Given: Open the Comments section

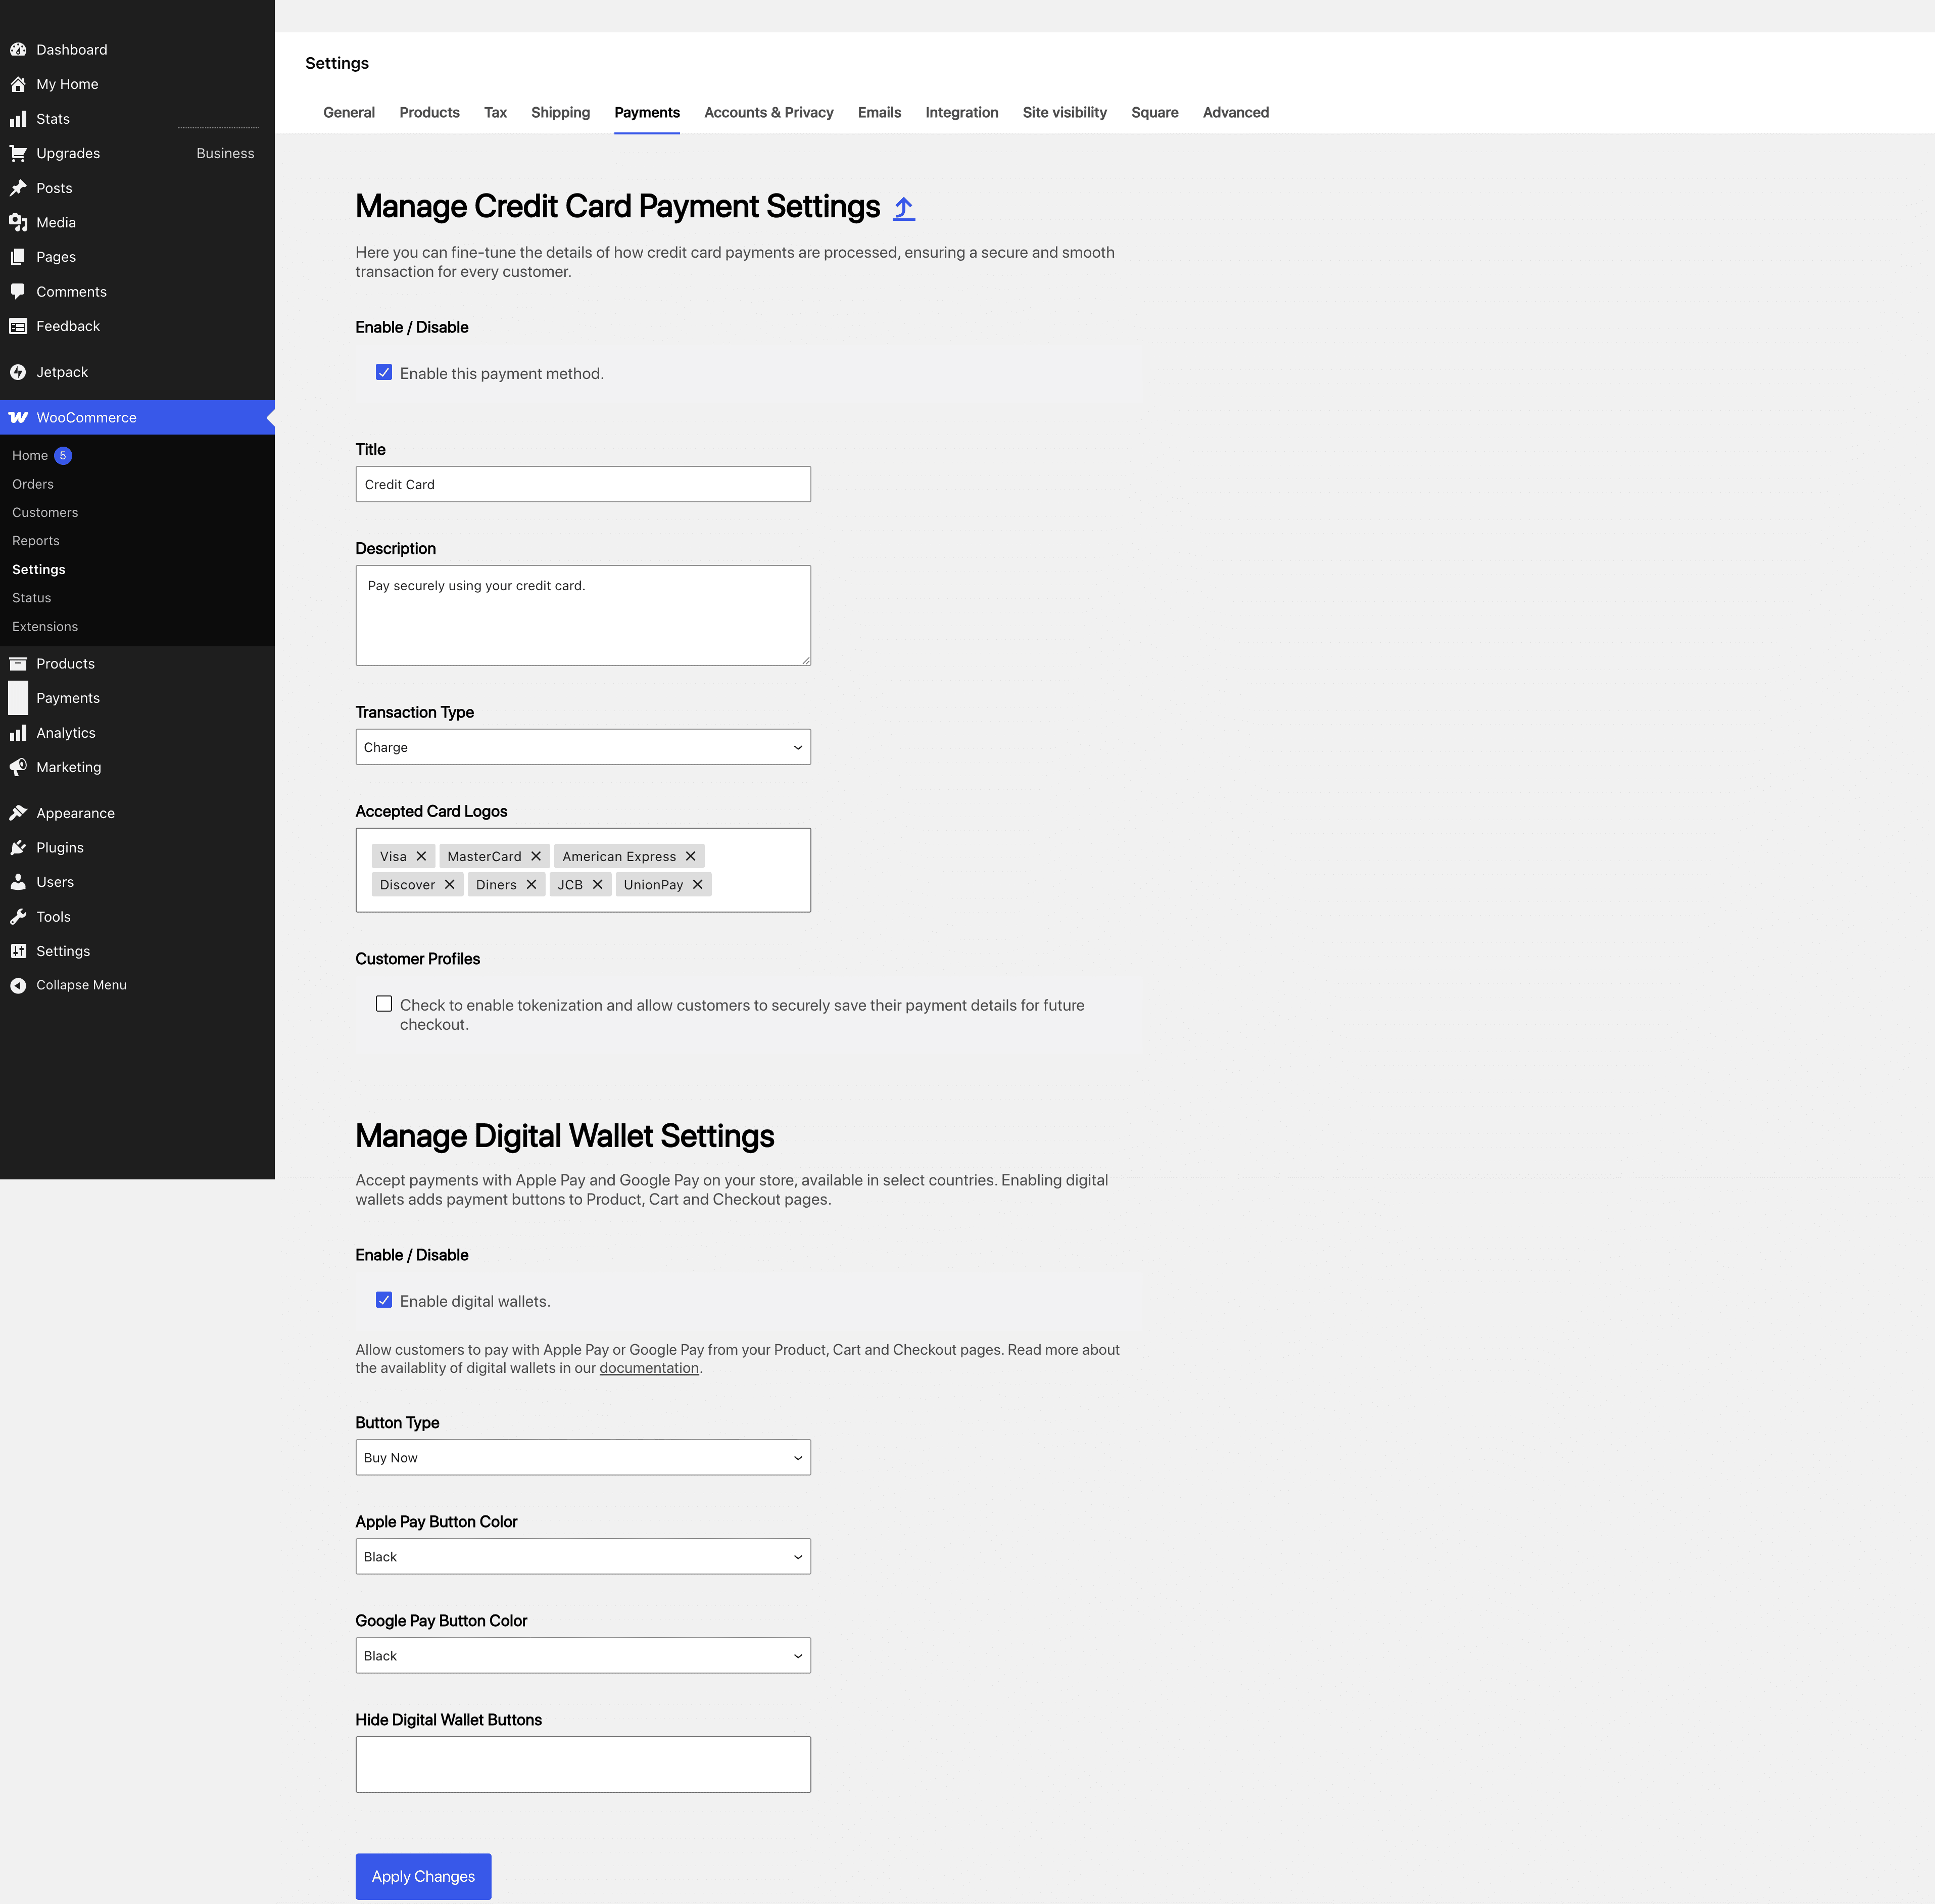Looking at the screenshot, I should pos(71,291).
